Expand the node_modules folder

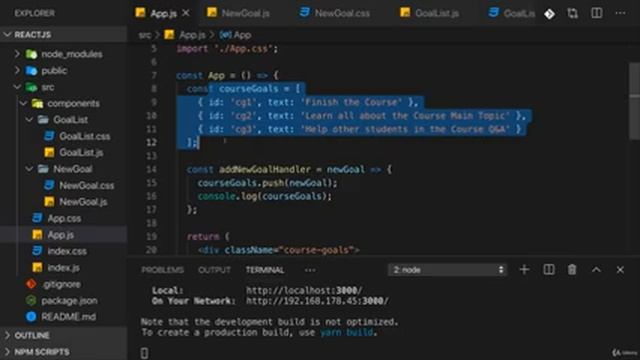[x=64, y=54]
